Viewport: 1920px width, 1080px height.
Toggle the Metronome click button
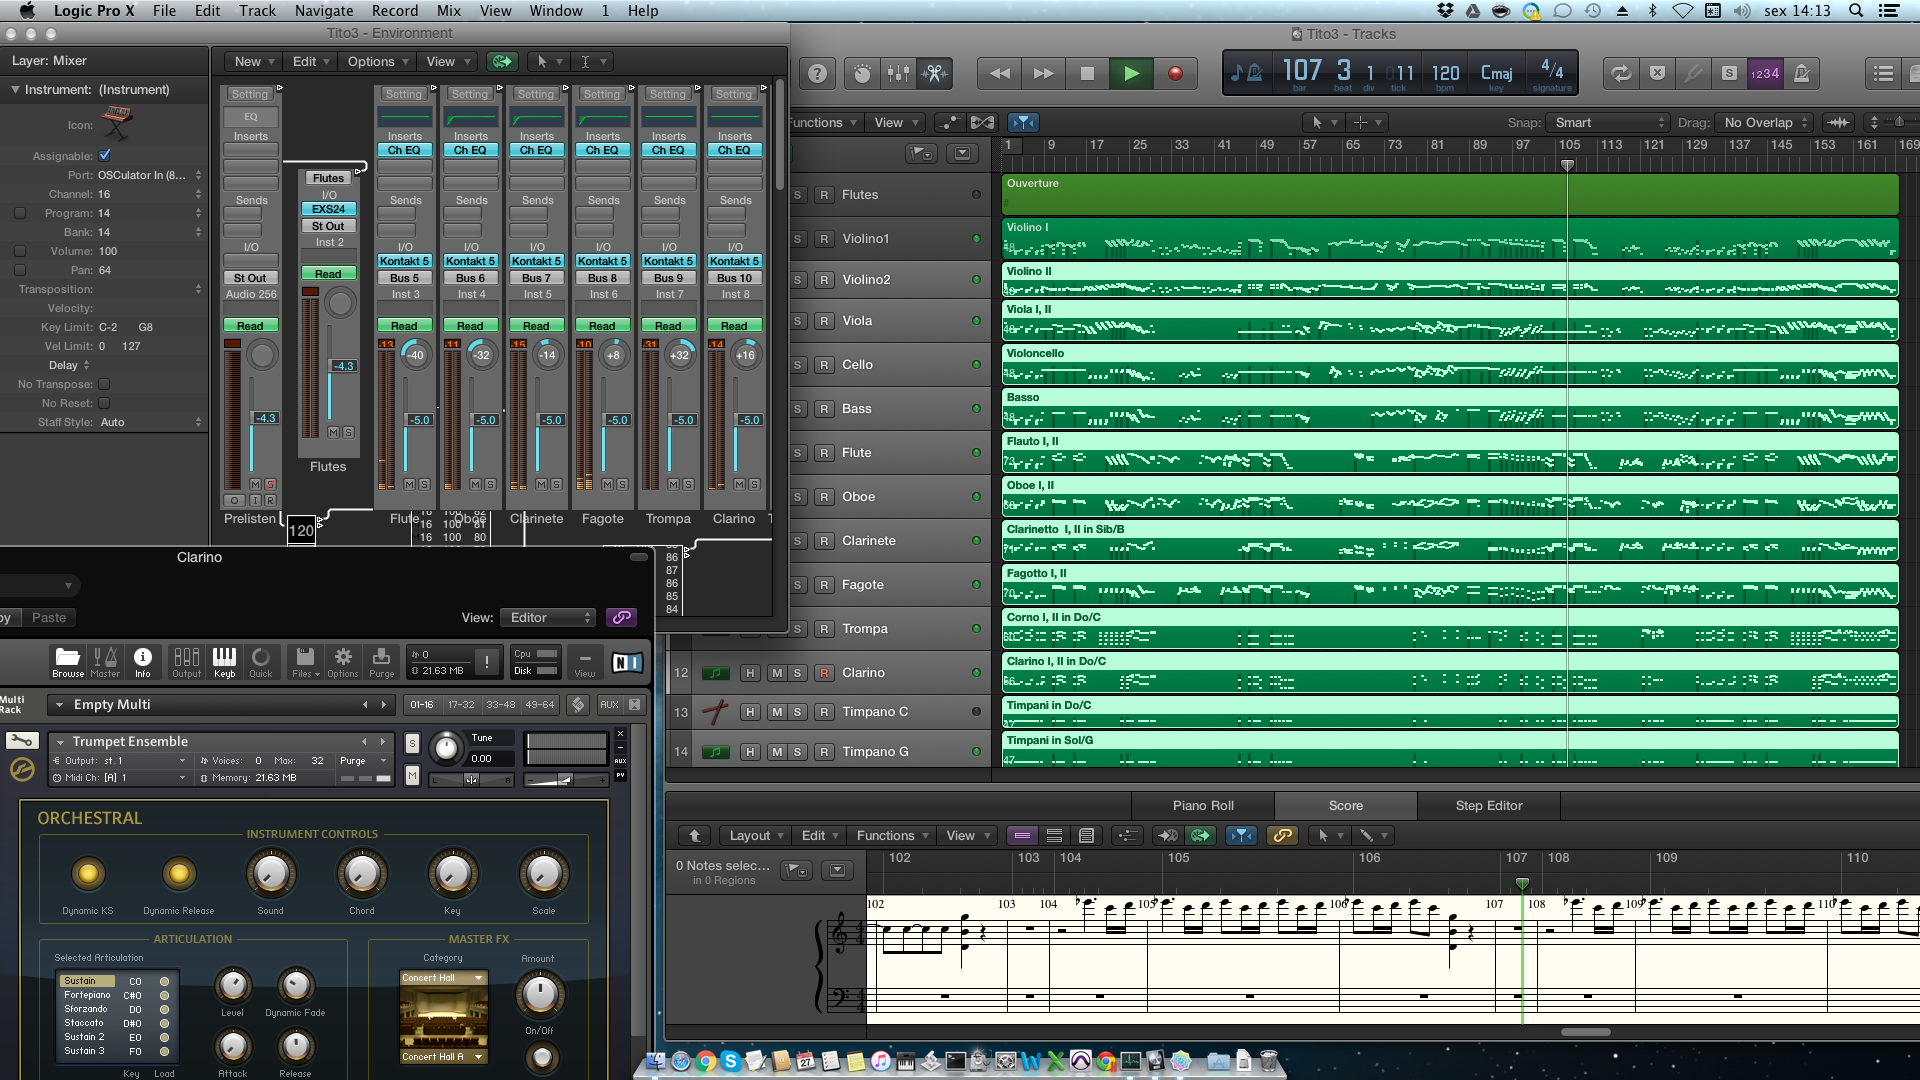[1801, 73]
